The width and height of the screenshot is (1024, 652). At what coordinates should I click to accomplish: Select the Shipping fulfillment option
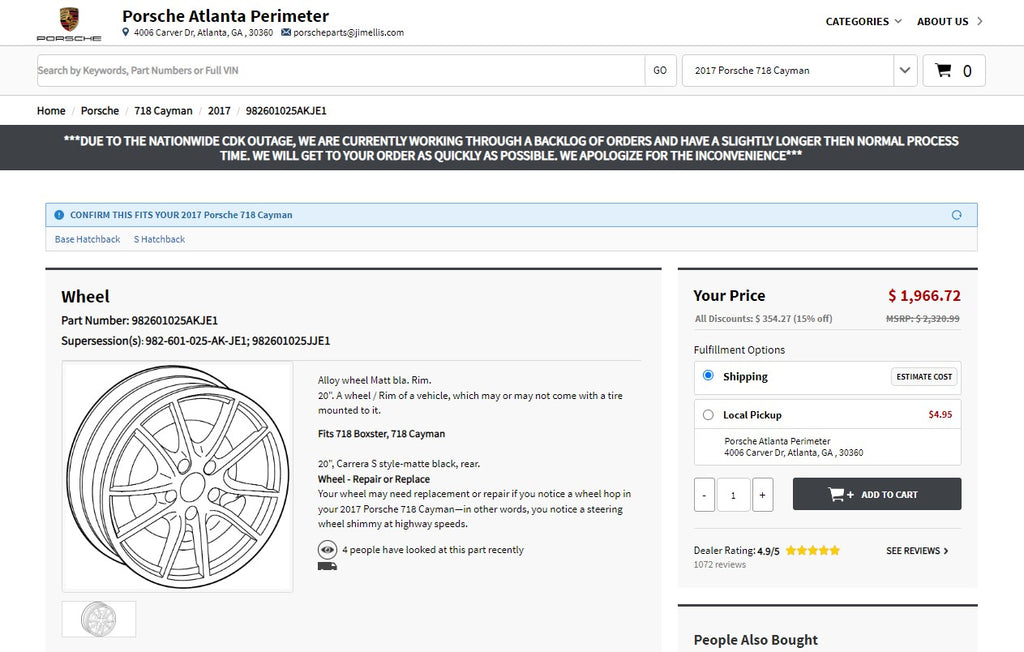tap(708, 376)
